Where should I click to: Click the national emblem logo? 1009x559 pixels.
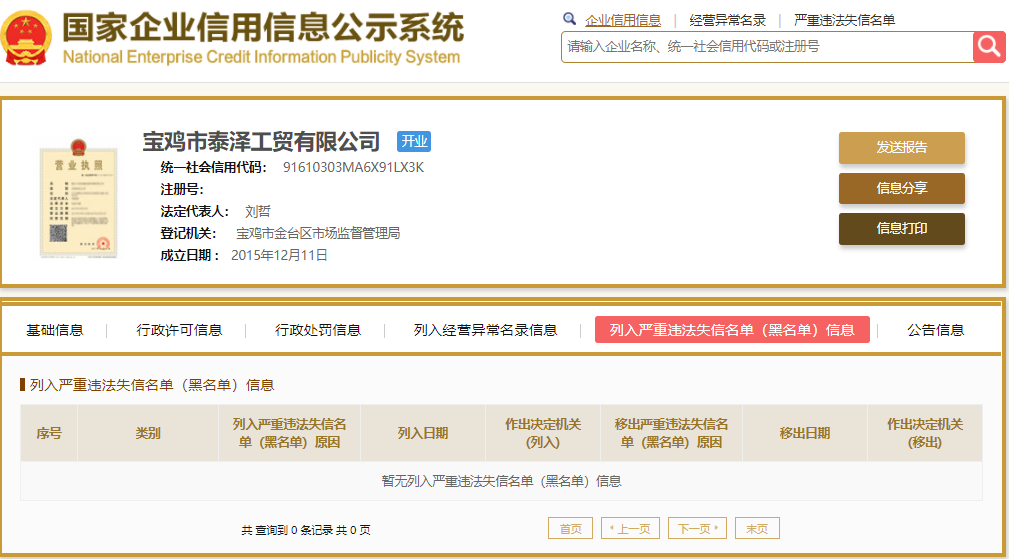click(x=25, y=39)
